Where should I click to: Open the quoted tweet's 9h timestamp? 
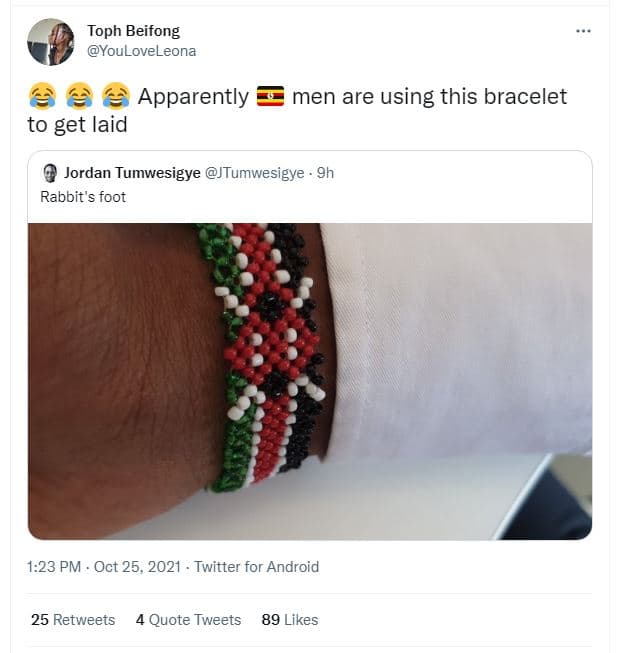coord(325,173)
